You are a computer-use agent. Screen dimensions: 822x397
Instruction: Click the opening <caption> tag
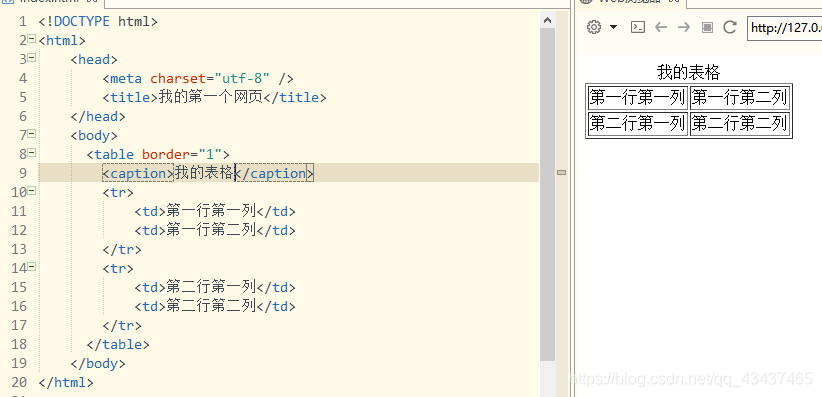click(138, 173)
